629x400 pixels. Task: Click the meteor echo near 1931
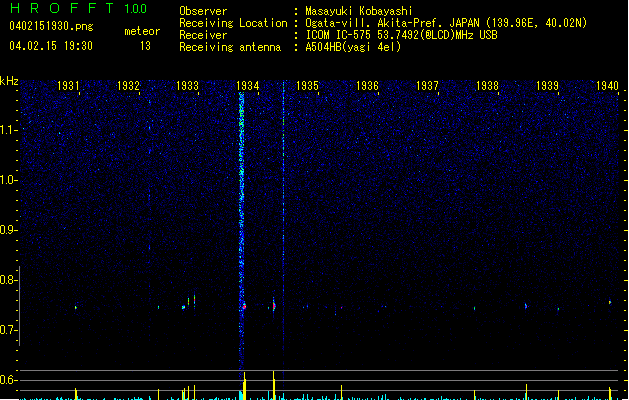pos(75,307)
